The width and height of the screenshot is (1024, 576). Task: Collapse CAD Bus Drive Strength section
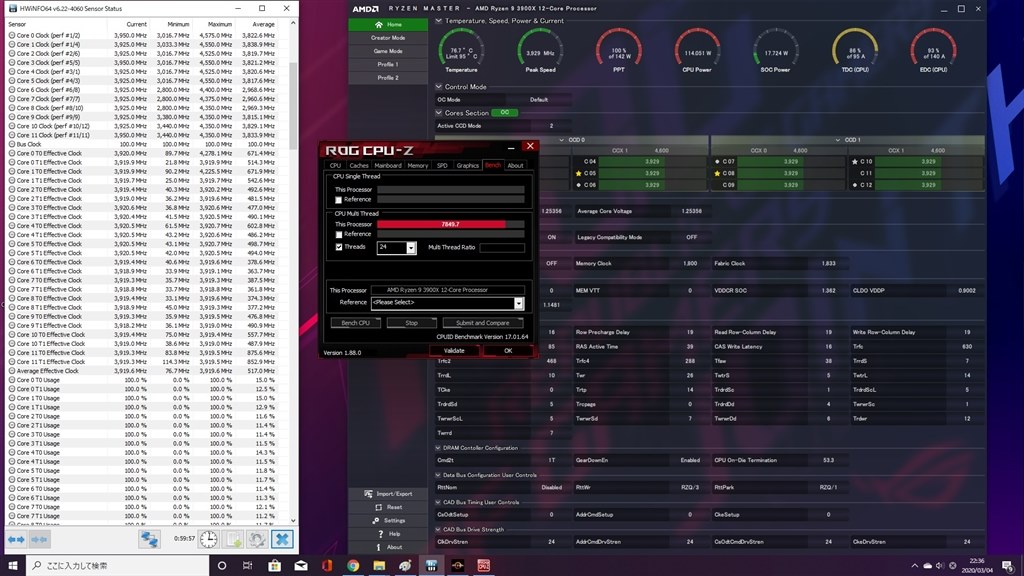click(x=438, y=530)
